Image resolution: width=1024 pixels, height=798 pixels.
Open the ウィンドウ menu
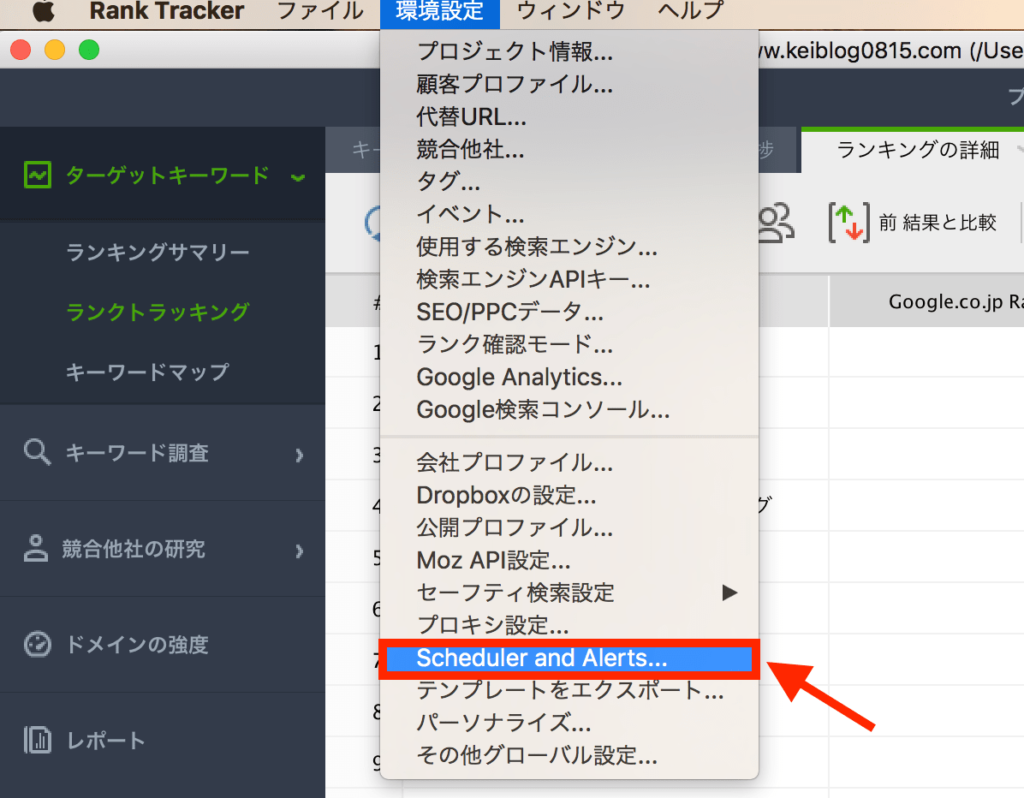click(571, 10)
